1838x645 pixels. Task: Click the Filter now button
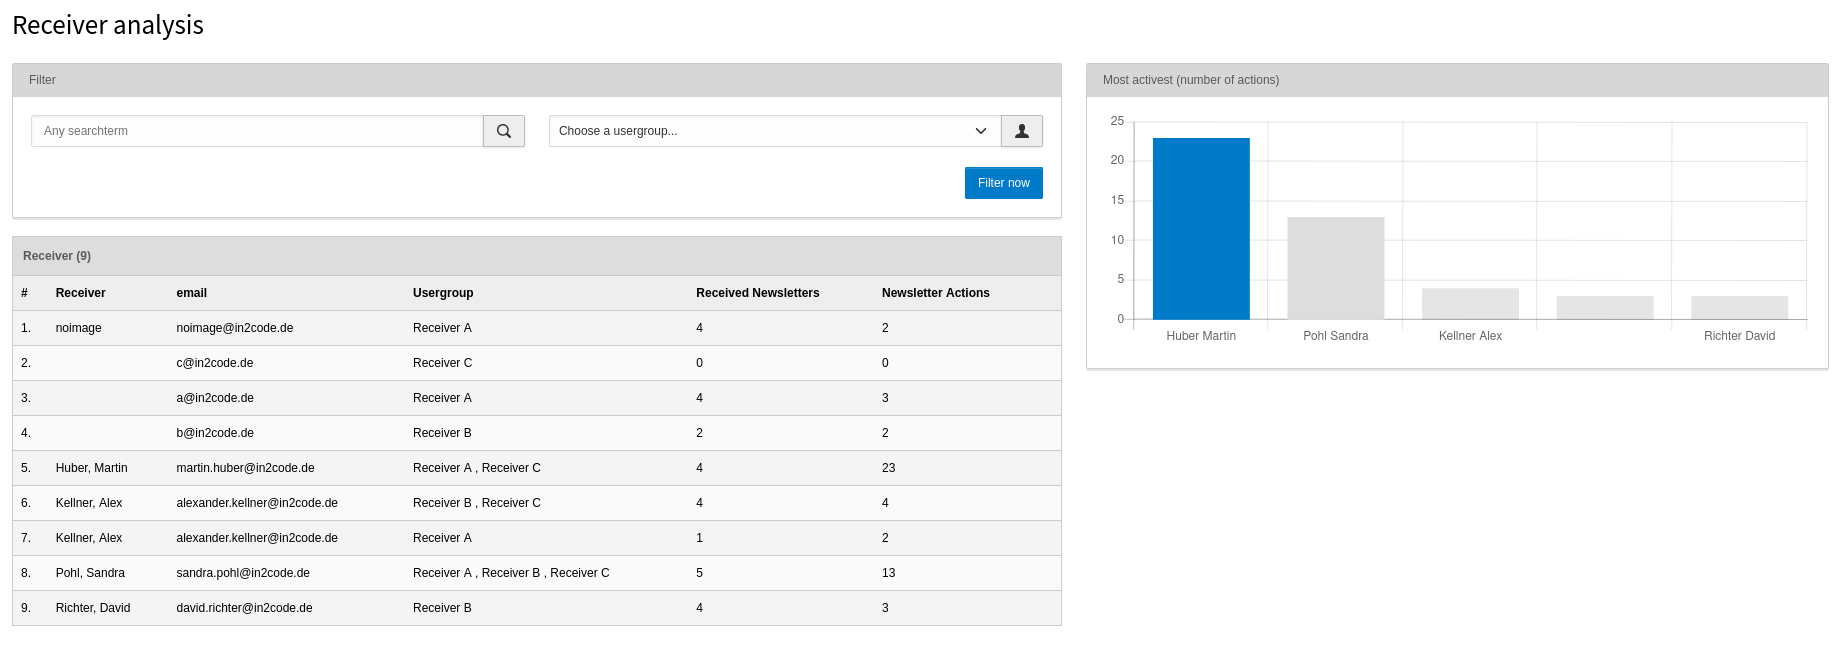point(1003,183)
